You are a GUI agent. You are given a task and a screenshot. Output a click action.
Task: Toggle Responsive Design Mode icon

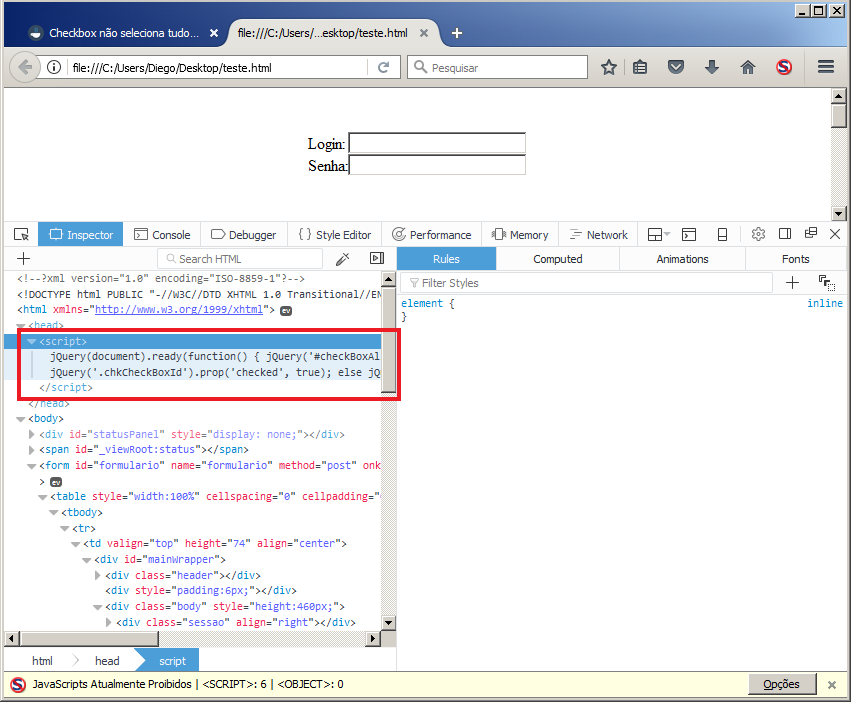[722, 235]
